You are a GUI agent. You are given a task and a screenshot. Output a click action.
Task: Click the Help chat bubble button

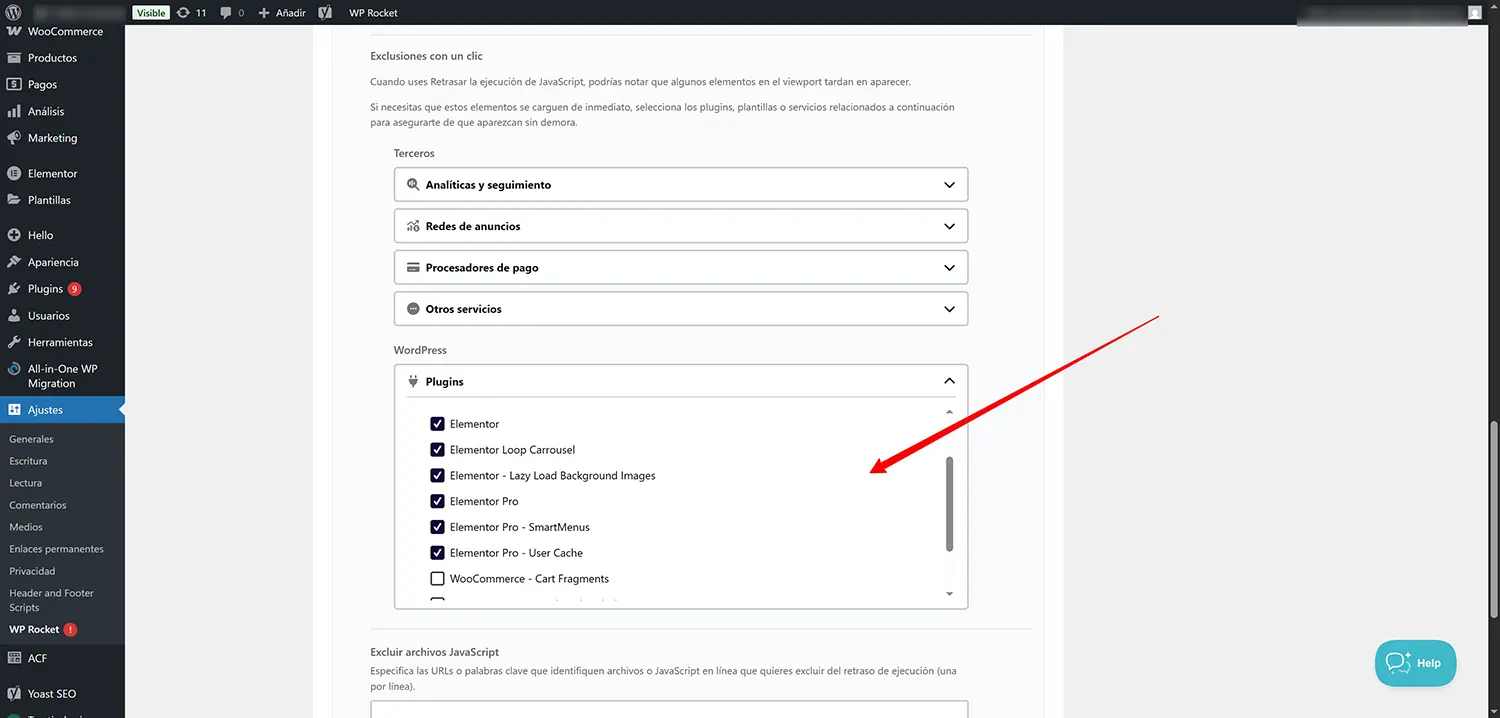(1415, 663)
